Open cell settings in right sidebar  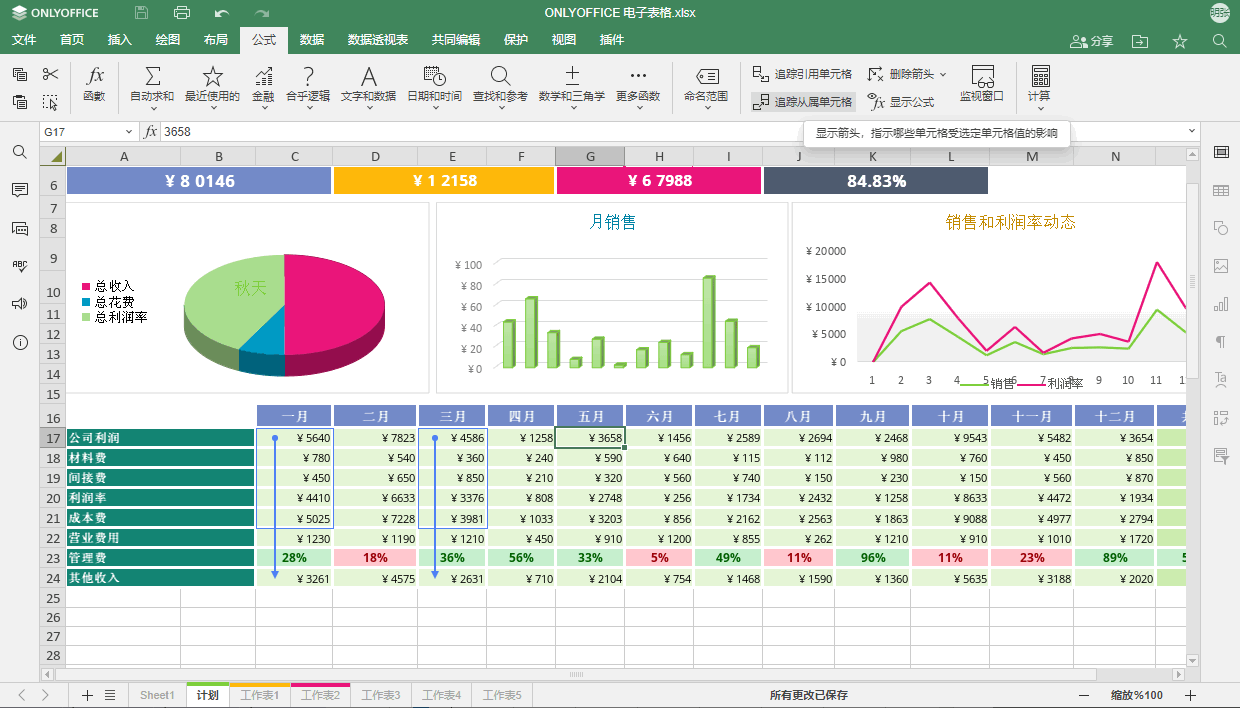(x=1221, y=152)
